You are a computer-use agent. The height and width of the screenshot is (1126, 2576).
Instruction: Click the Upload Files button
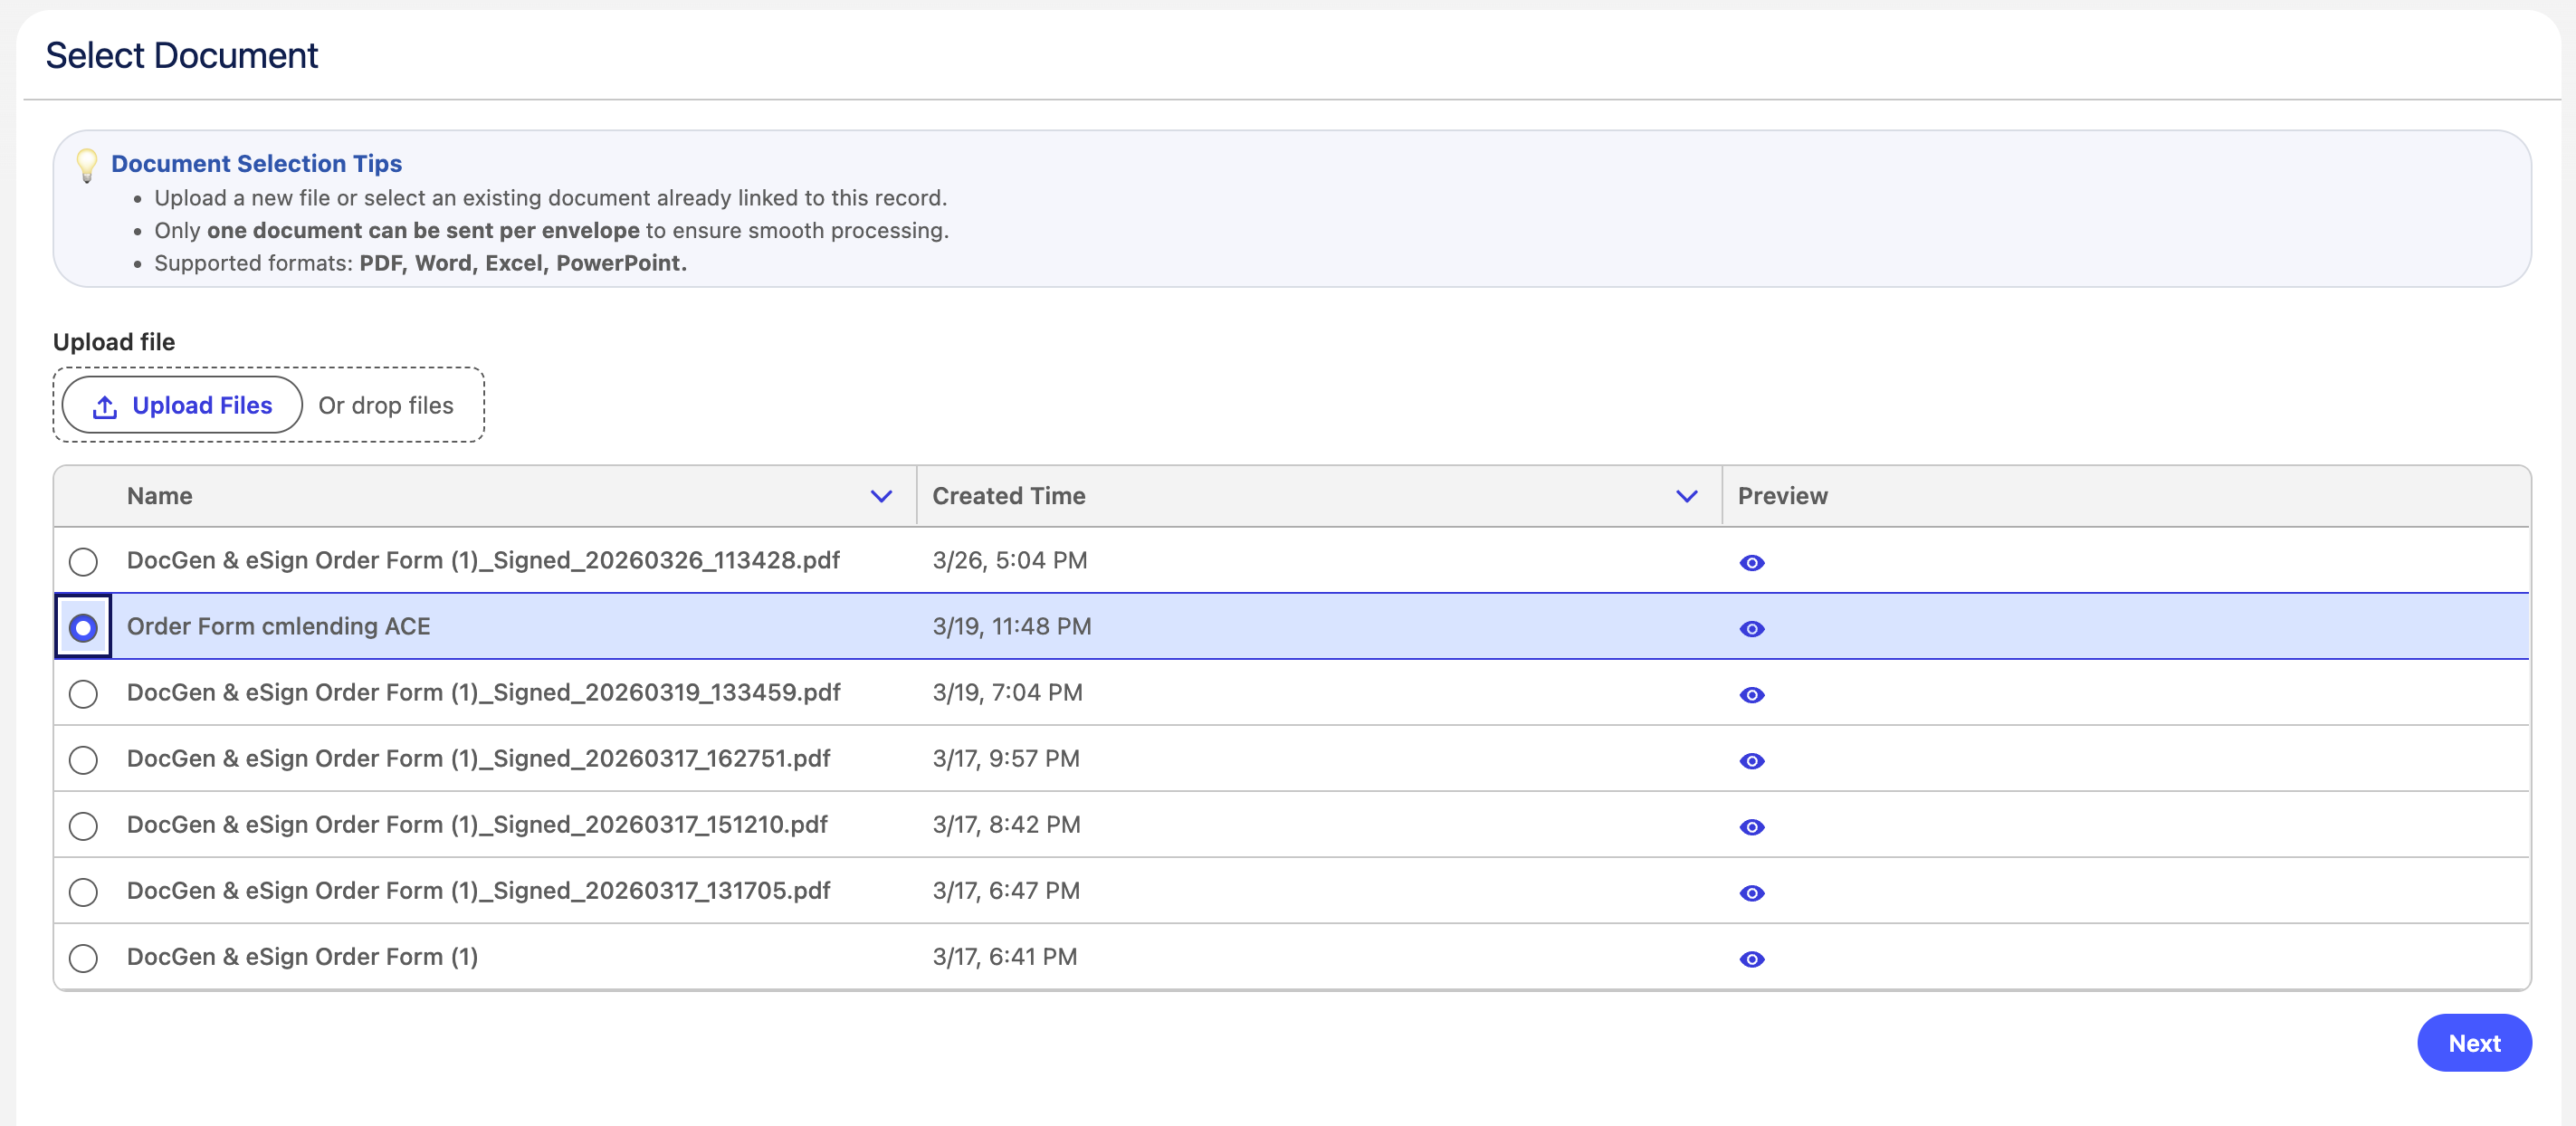click(182, 405)
